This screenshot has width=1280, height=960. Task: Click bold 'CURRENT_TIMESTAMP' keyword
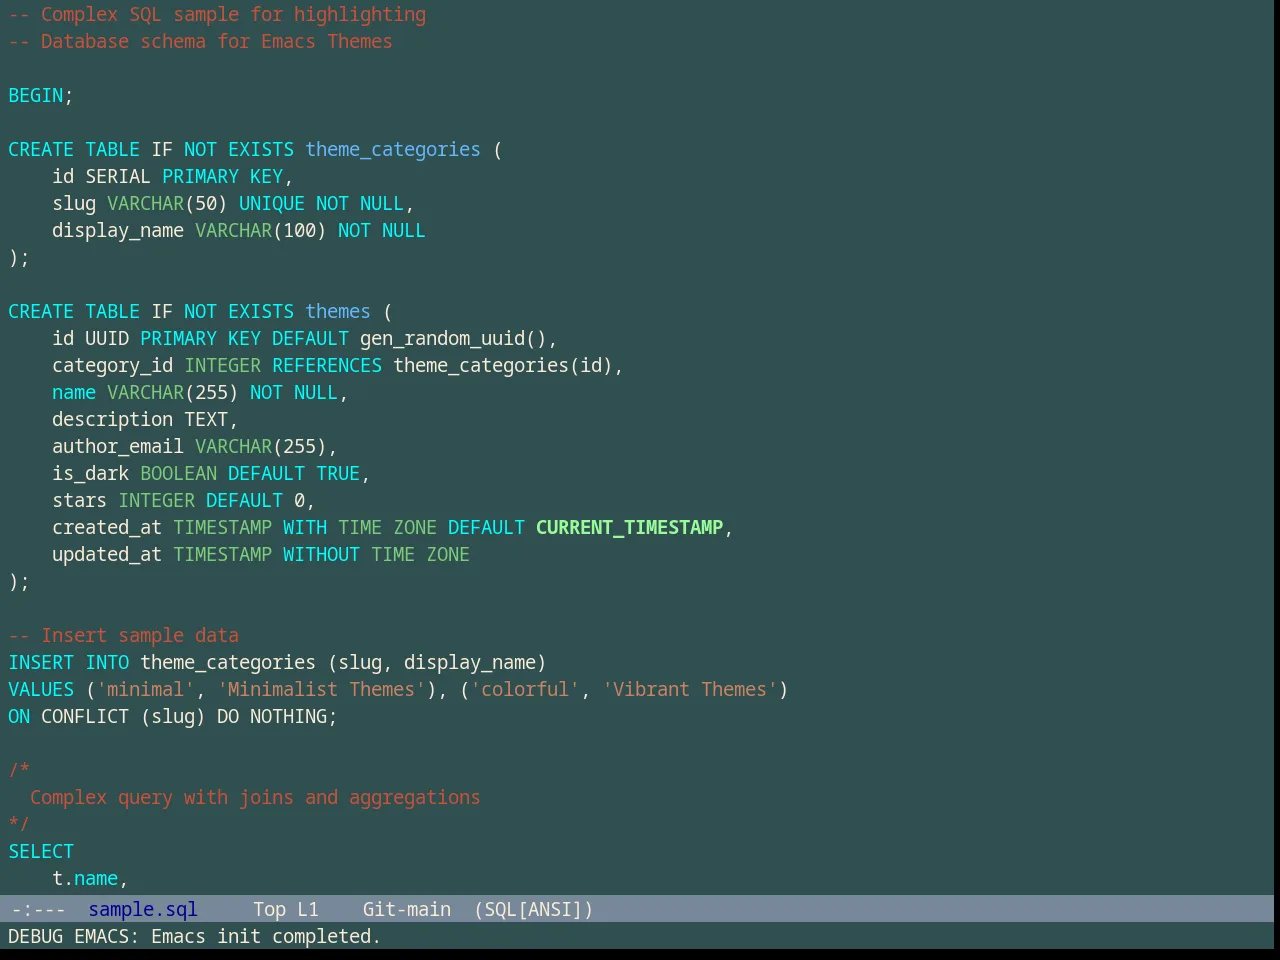coord(630,527)
